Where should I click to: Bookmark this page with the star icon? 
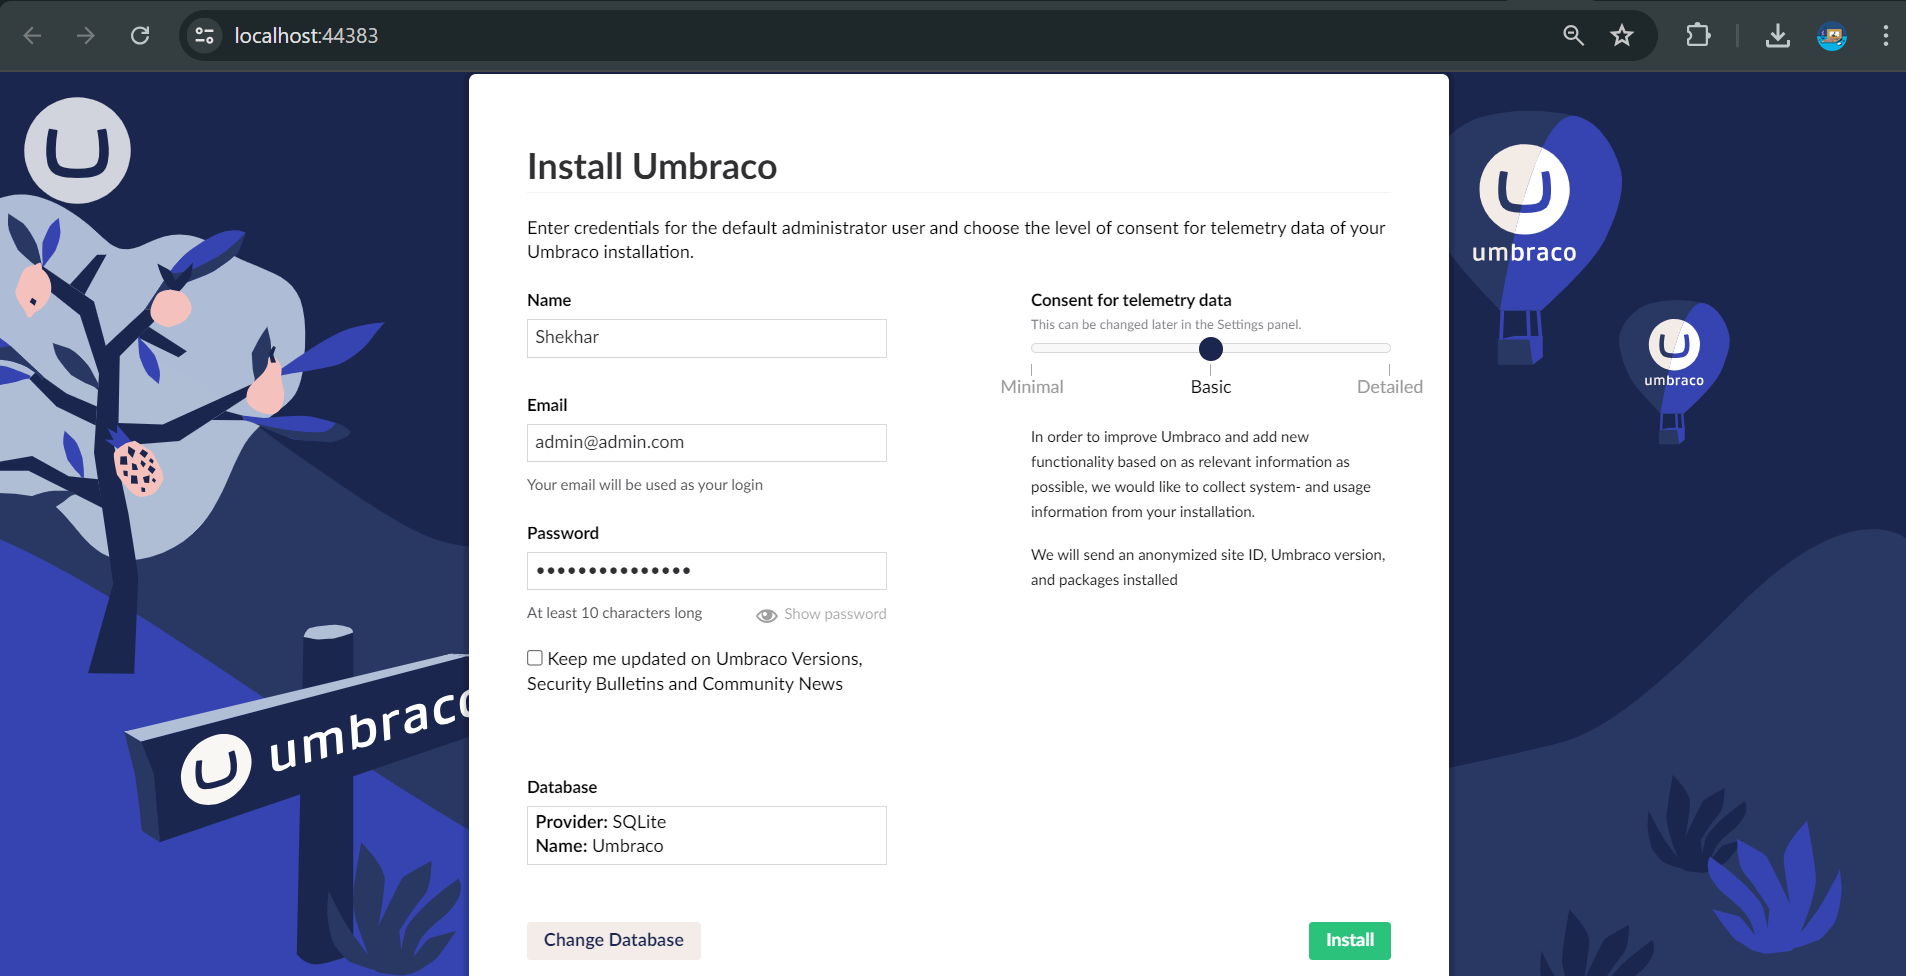(1622, 35)
